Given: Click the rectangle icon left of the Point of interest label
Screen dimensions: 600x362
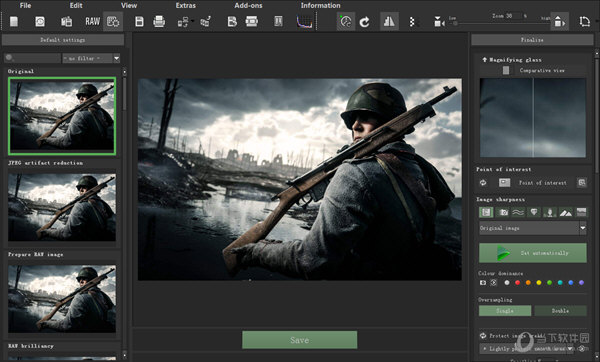Looking at the screenshot, I should coord(504,183).
